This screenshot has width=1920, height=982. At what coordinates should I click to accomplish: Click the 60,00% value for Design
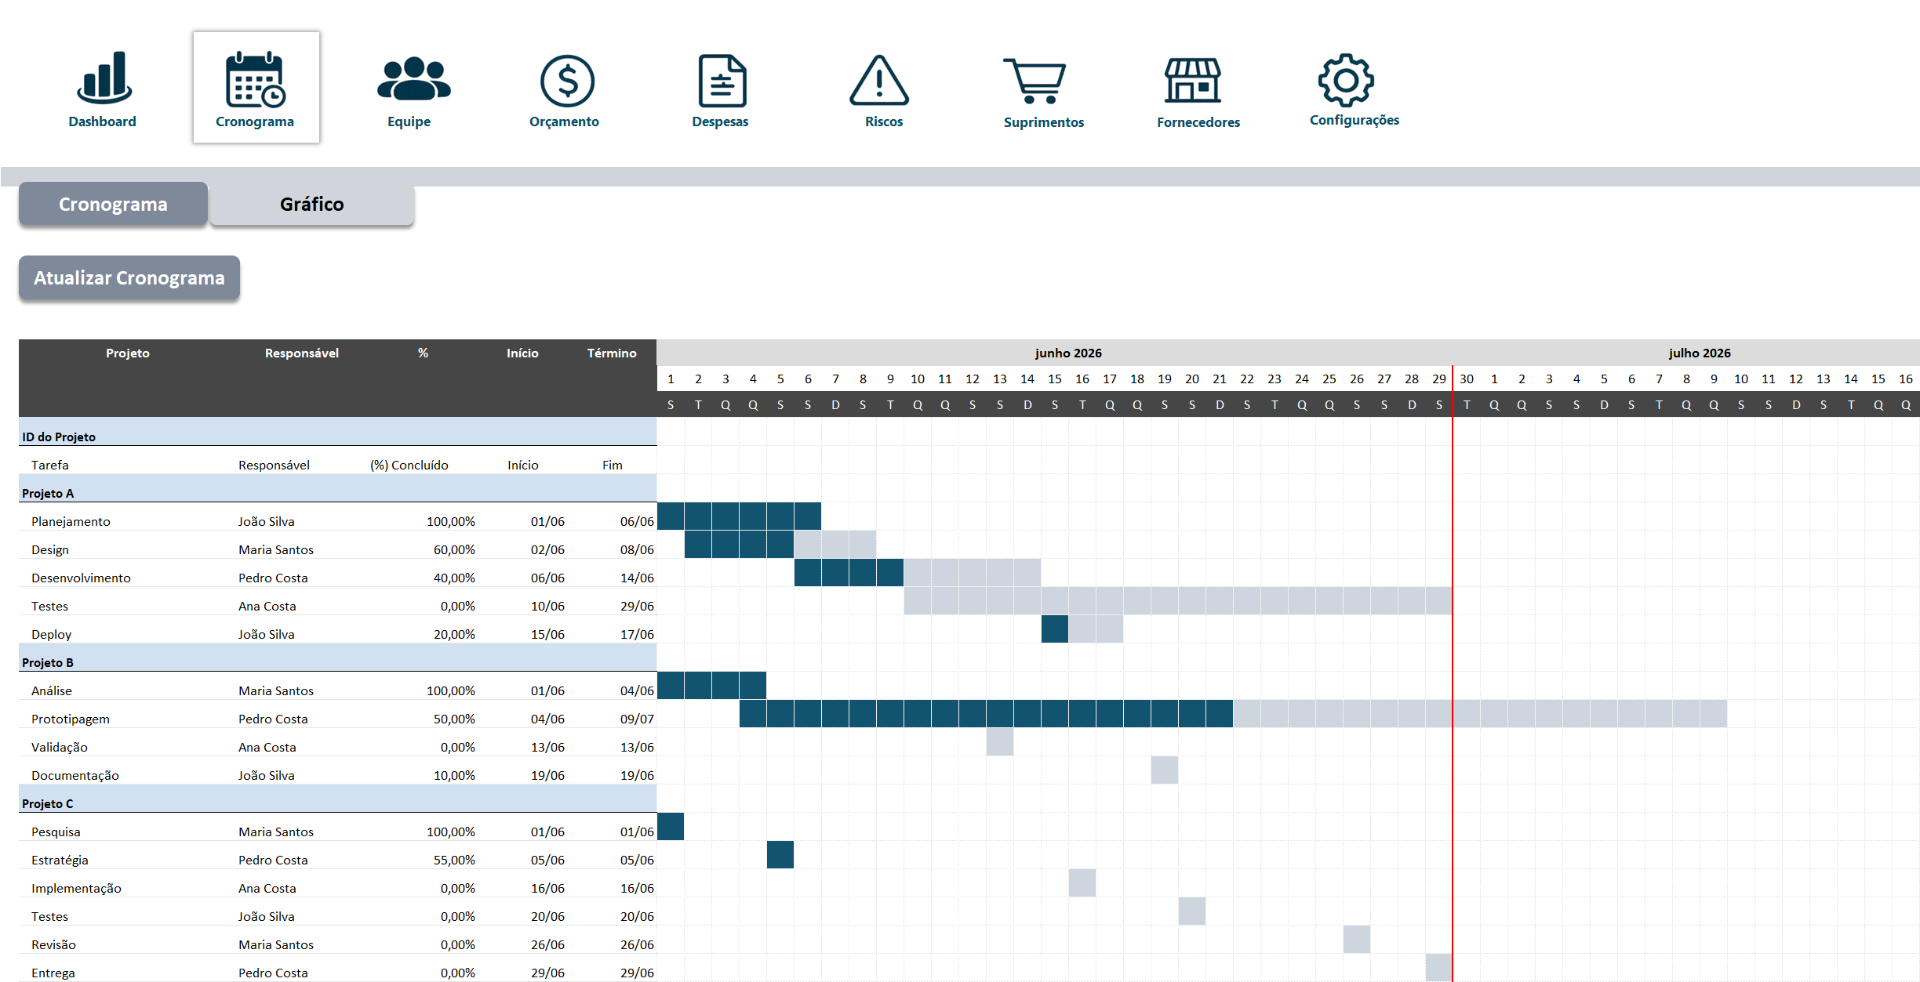coord(454,550)
